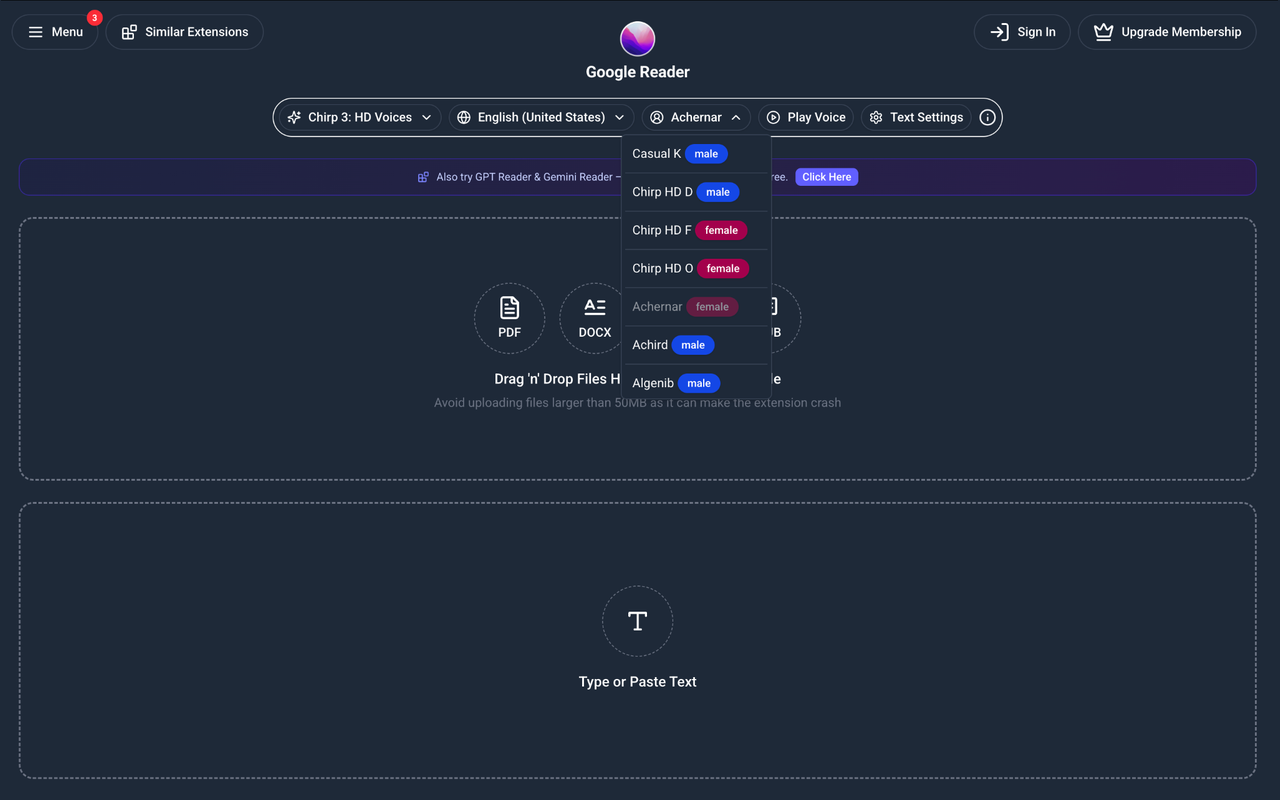1280x800 pixels.
Task: Choose Chirp HD F female voice
Action: [x=696, y=230]
